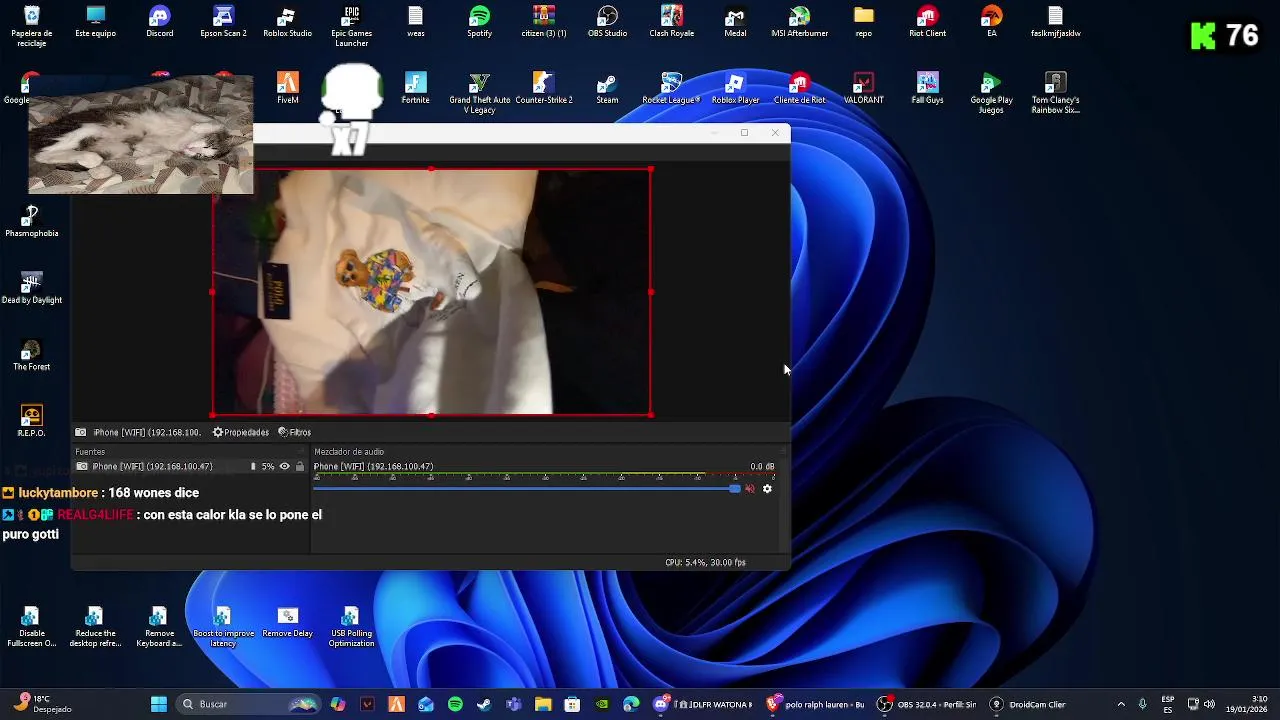Open the Medal desktop shortcut
This screenshot has height=720, width=1280.
point(735,22)
